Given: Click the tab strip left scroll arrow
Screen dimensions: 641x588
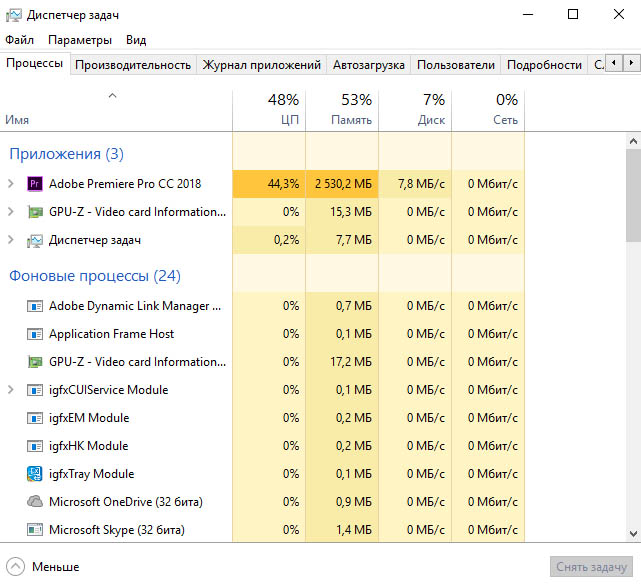Looking at the screenshot, I should tap(613, 63).
